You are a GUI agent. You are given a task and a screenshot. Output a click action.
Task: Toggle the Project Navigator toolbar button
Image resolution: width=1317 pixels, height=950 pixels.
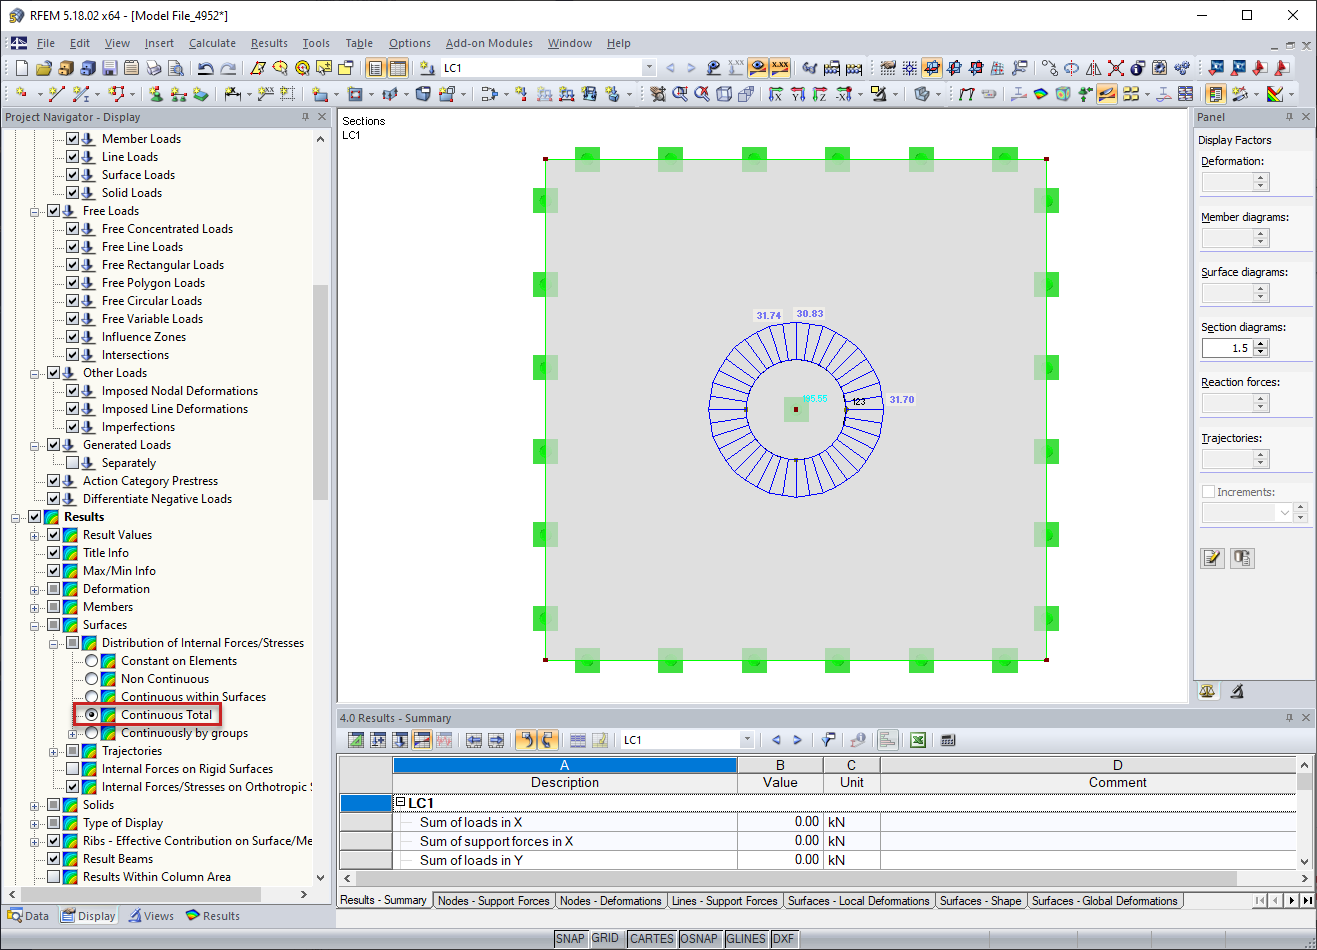[376, 68]
